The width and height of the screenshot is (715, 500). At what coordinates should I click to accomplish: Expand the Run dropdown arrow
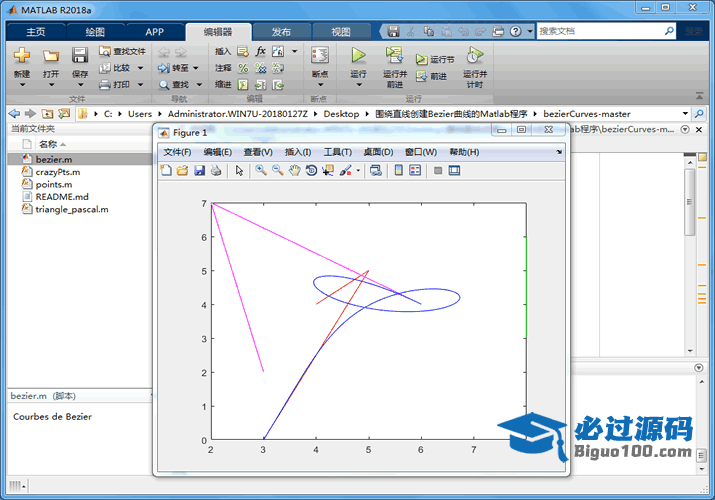(359, 85)
